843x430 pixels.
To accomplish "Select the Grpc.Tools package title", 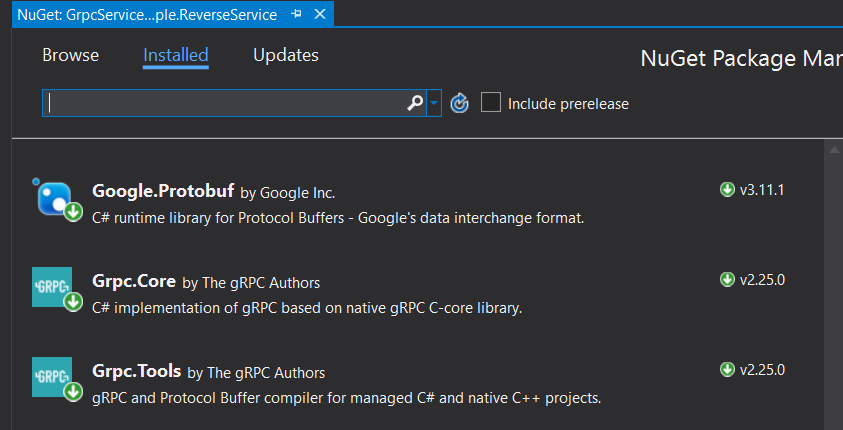I will [x=137, y=371].
